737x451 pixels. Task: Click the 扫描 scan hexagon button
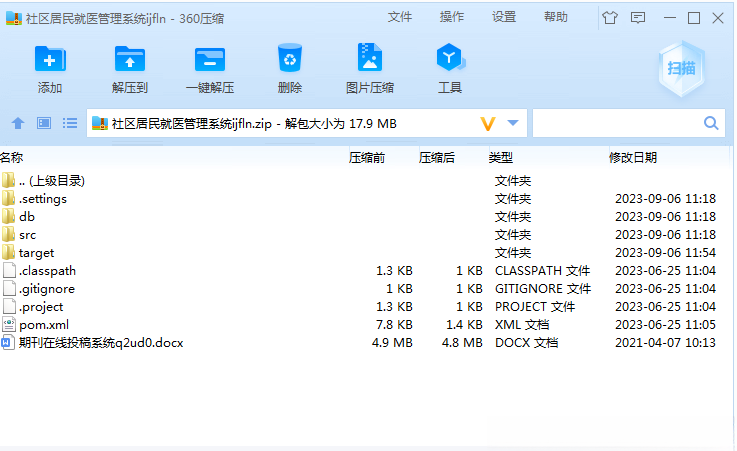pyautogui.click(x=682, y=69)
